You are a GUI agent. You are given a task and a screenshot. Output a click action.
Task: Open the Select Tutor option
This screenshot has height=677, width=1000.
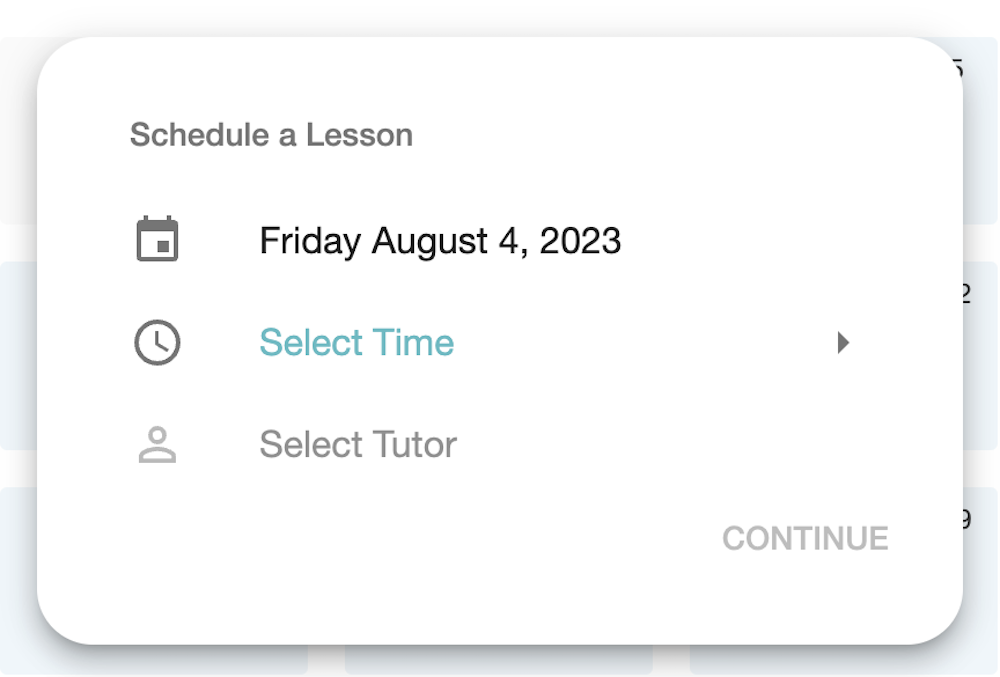(357, 445)
